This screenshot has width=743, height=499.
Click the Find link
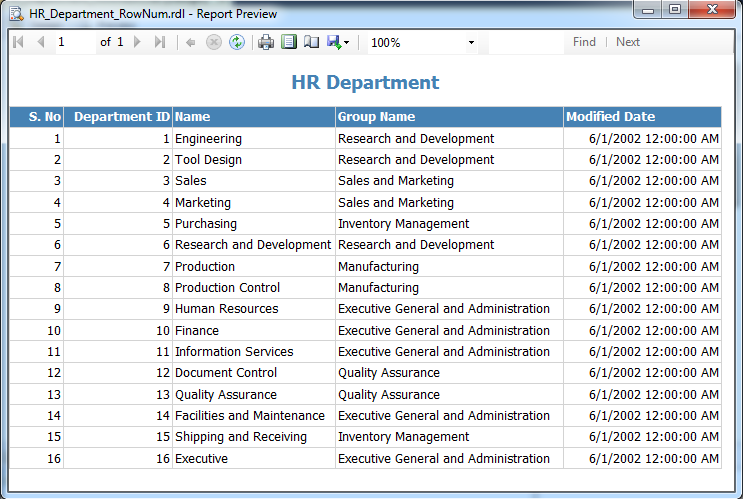[584, 42]
